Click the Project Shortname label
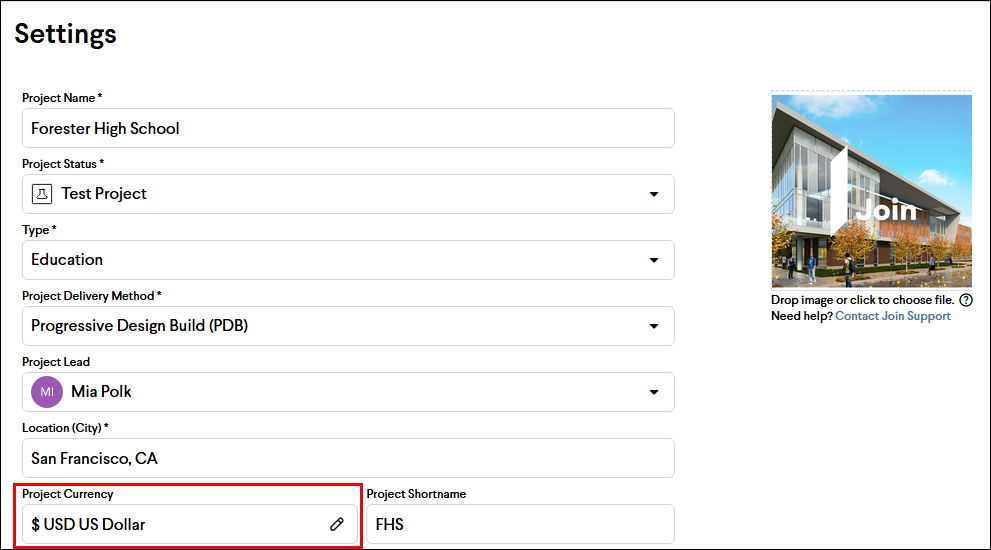The height and width of the screenshot is (550, 991). (x=416, y=494)
